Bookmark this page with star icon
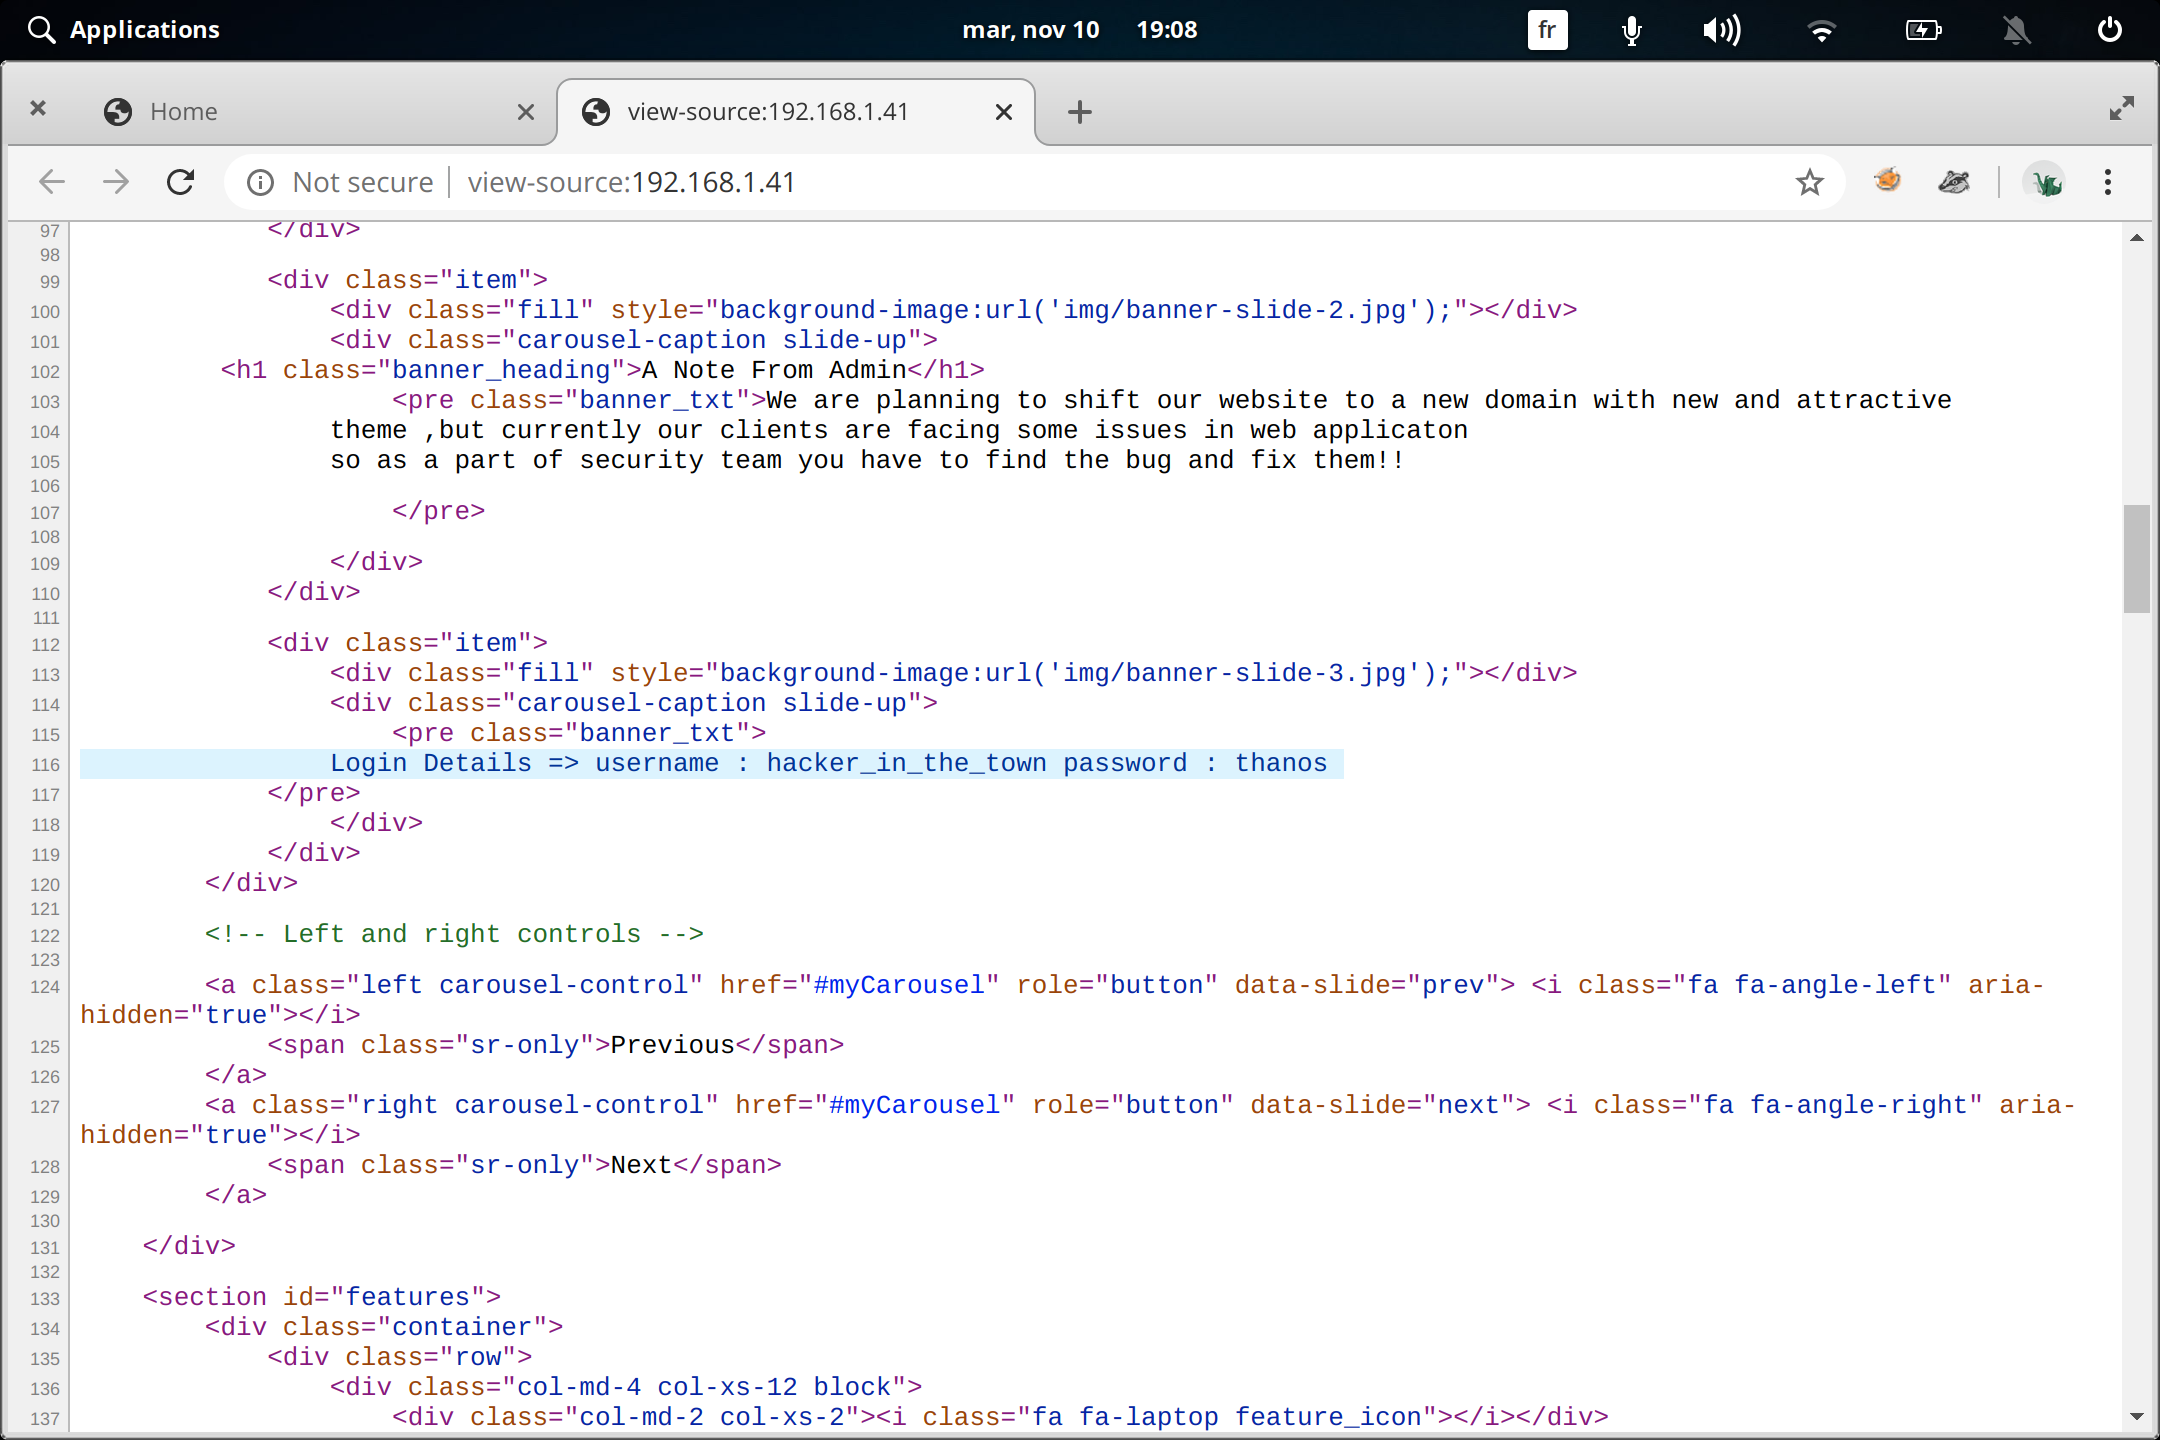This screenshot has height=1440, width=2160. 1809,182
